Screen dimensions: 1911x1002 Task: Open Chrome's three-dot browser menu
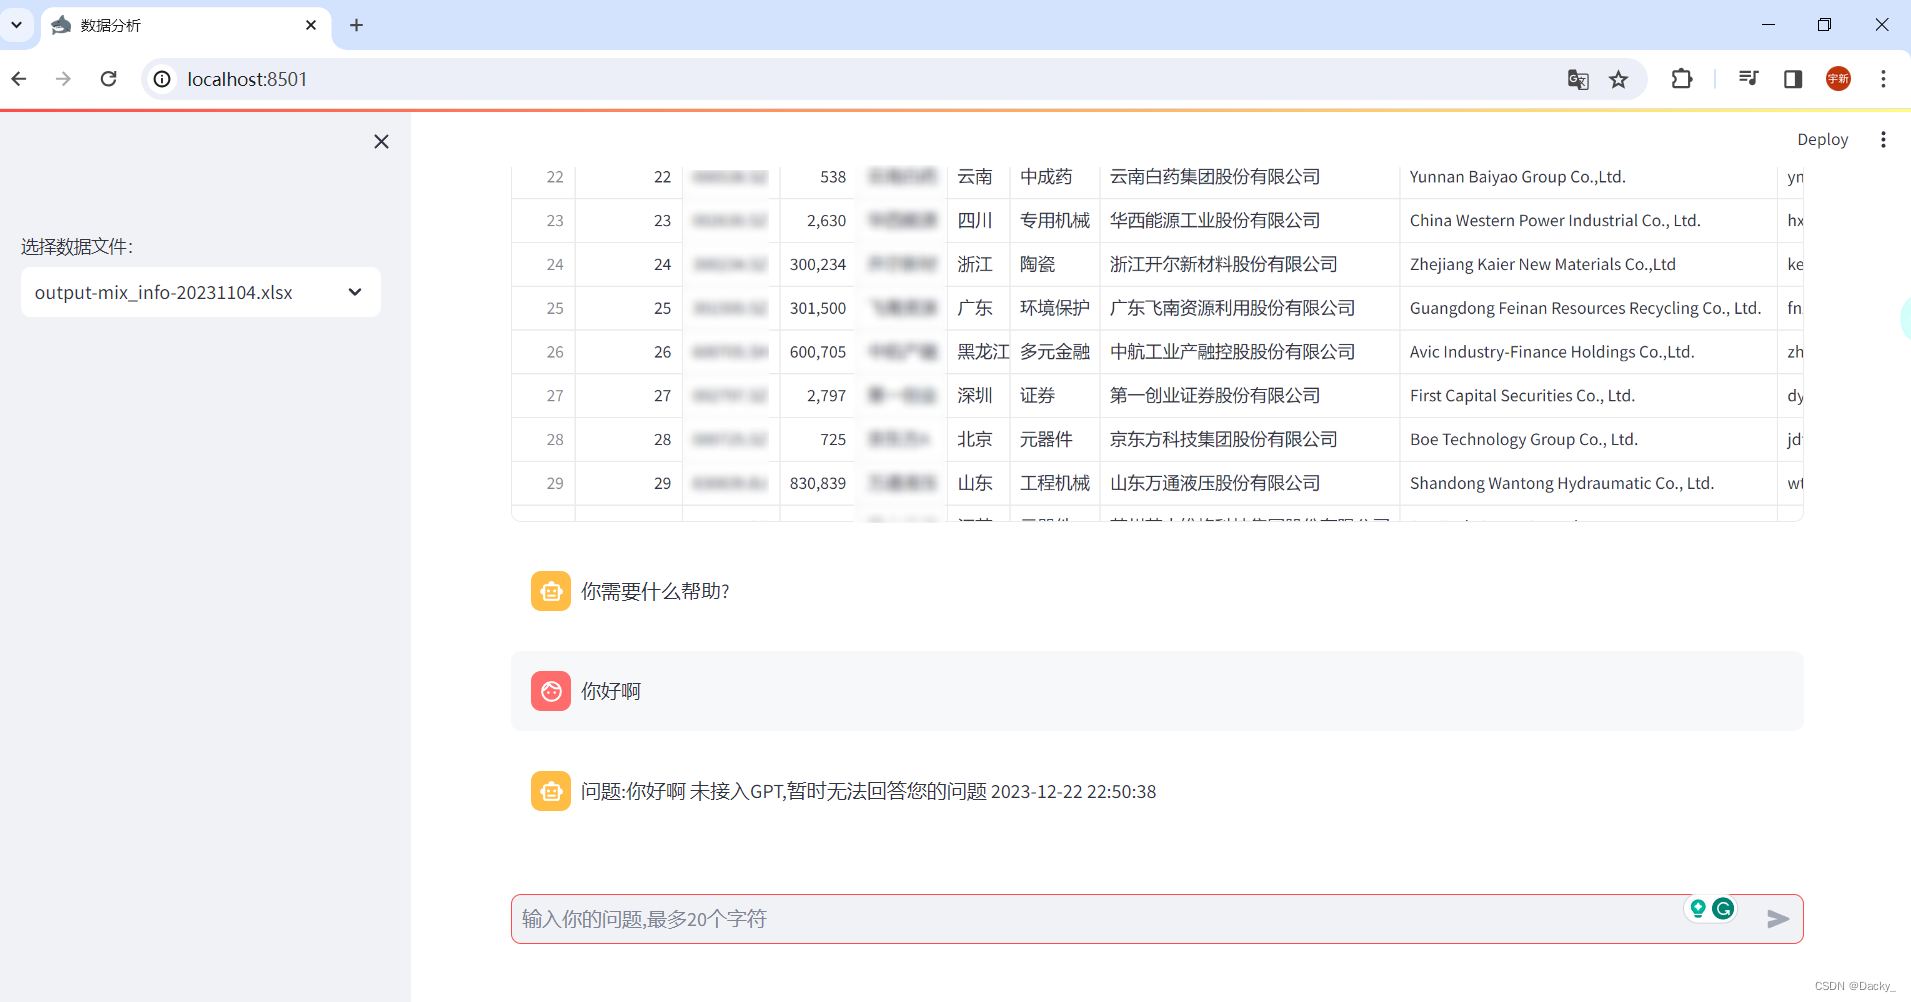coord(1884,79)
